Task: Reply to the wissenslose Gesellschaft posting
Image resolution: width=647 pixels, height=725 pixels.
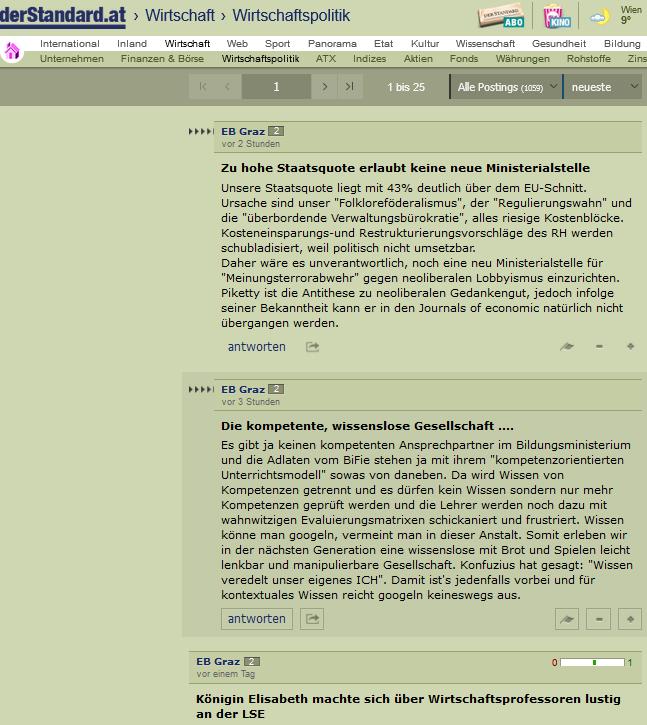Action: [x=257, y=619]
